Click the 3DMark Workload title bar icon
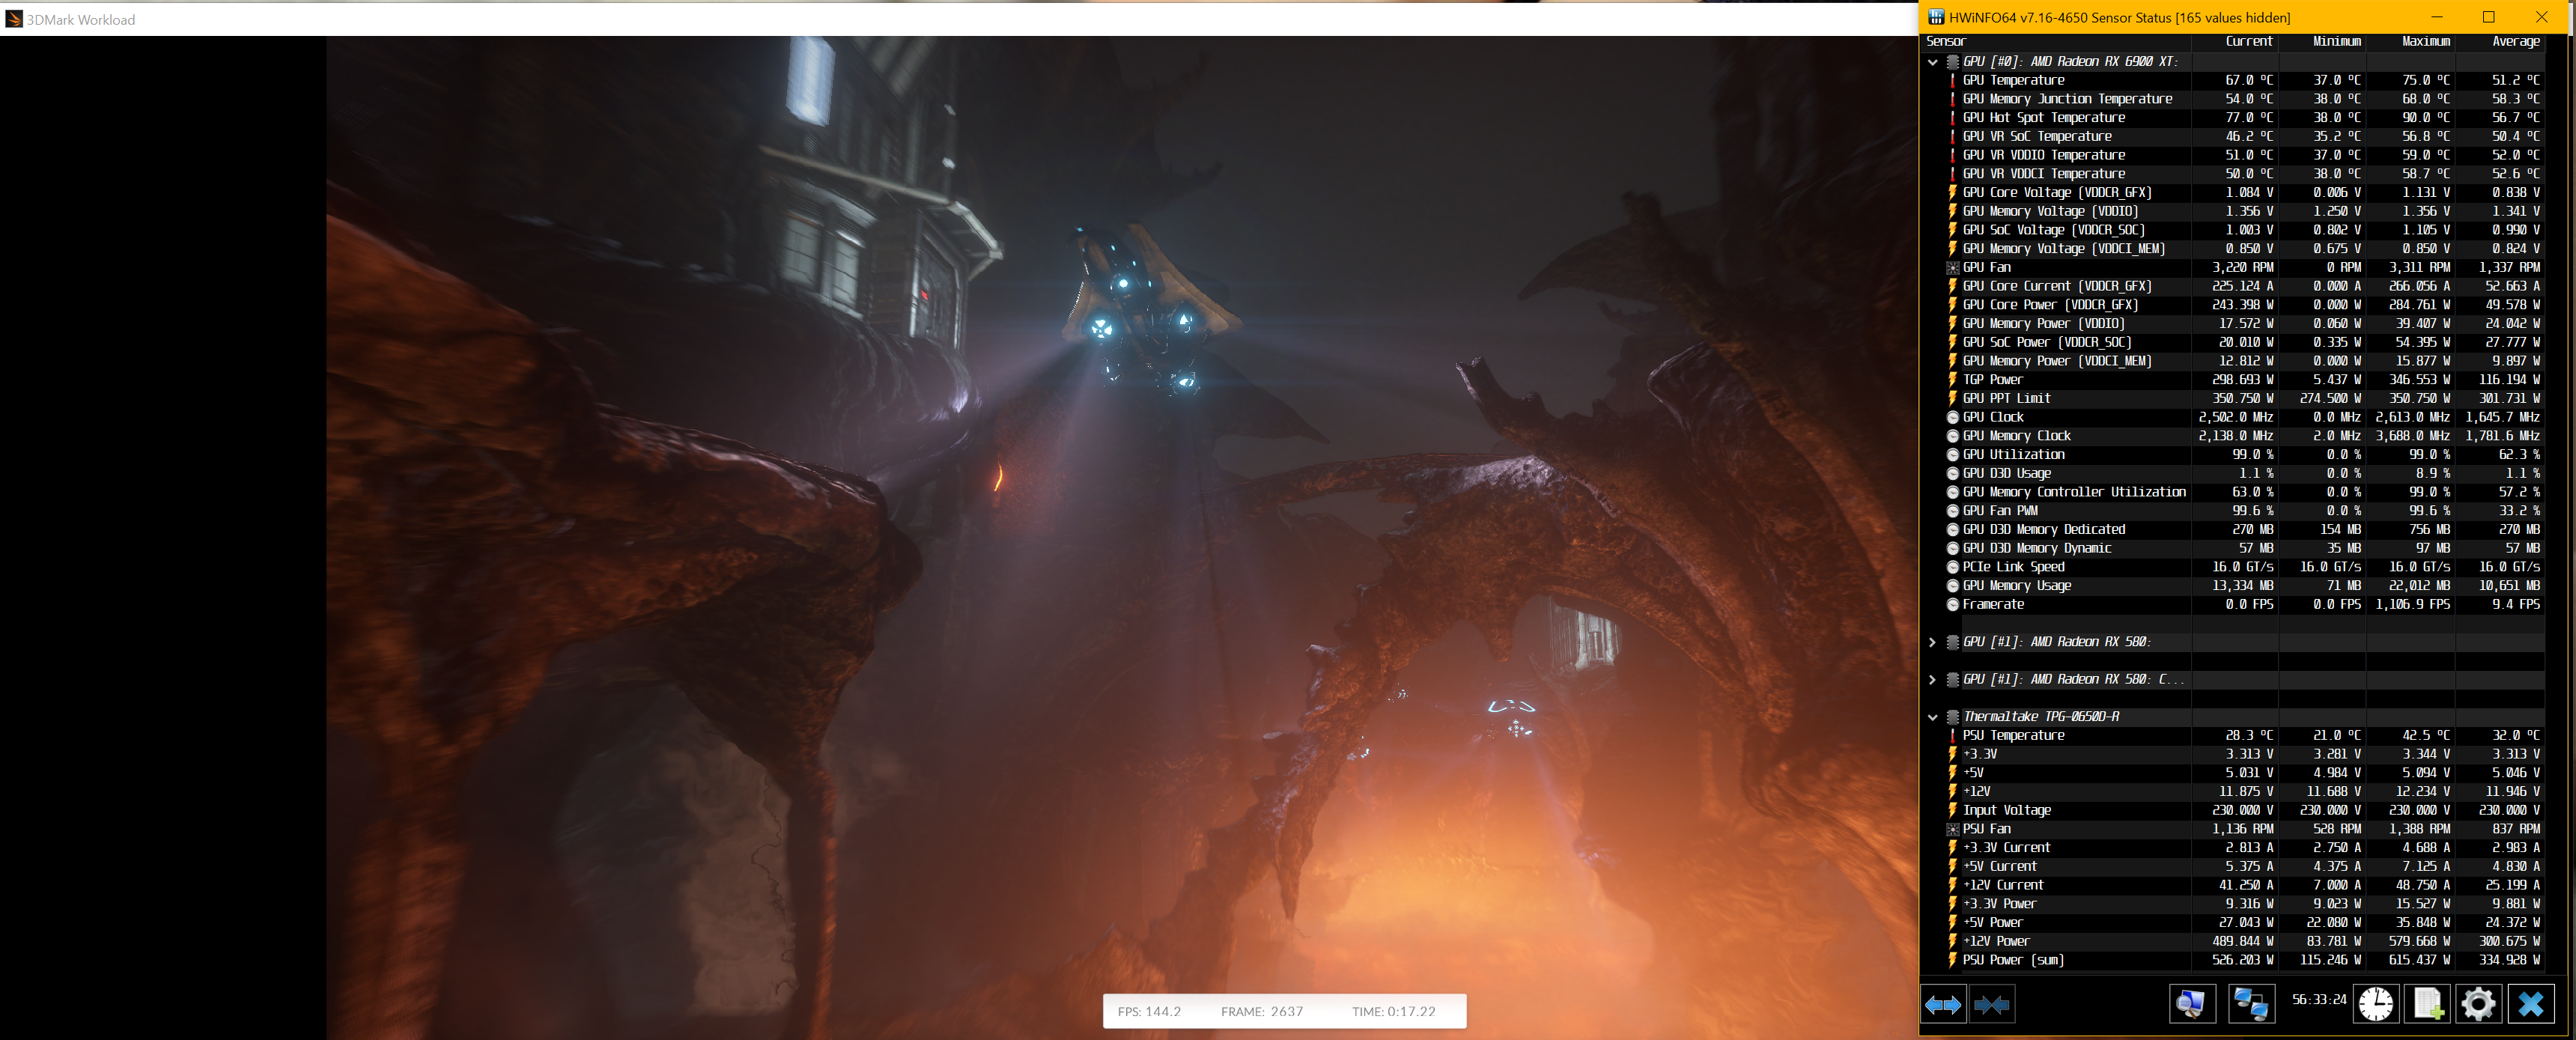This screenshot has height=1040, width=2576. [14, 19]
